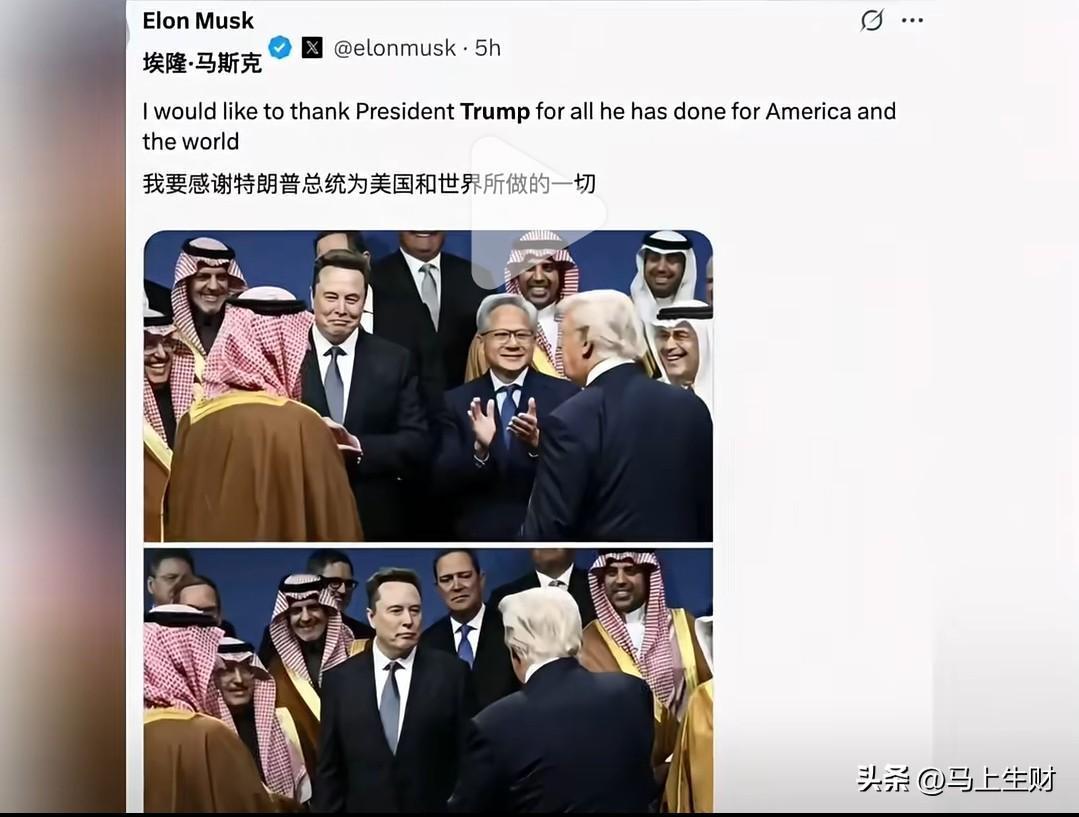The height and width of the screenshot is (817, 1079).
Task: Click the @马上生财 watermark handle
Action: [987, 779]
